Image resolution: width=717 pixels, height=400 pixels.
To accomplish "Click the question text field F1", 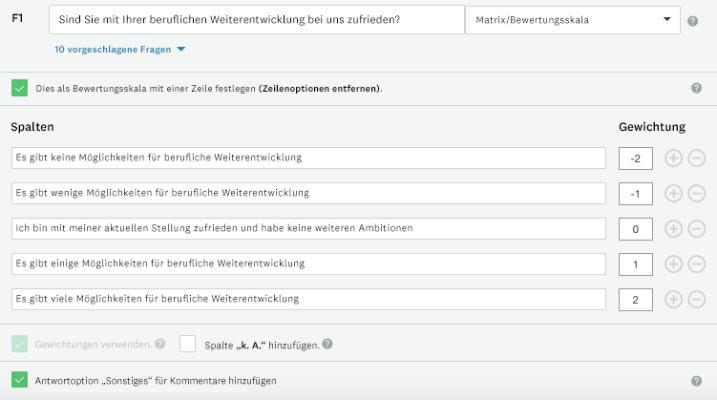I will 257,20.
